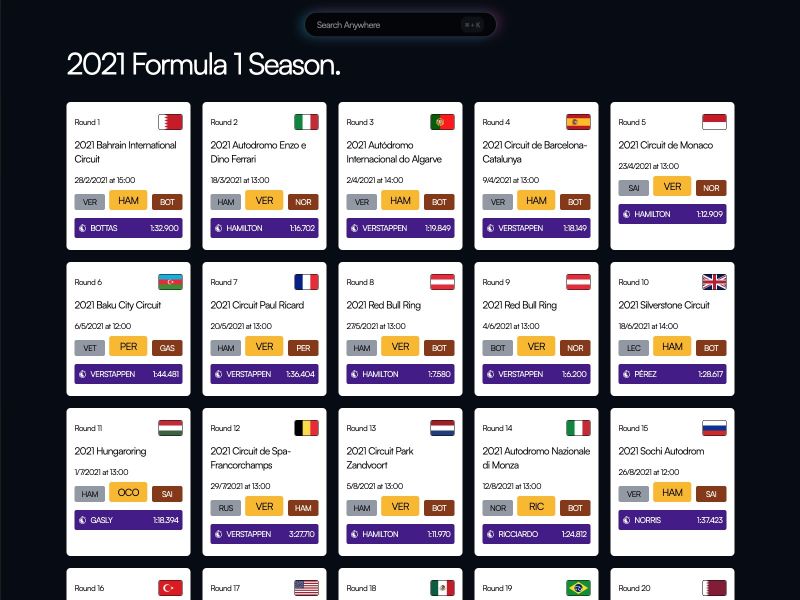Click the Spanish flag on Round 4 card
This screenshot has width=800, height=600.
point(578,121)
